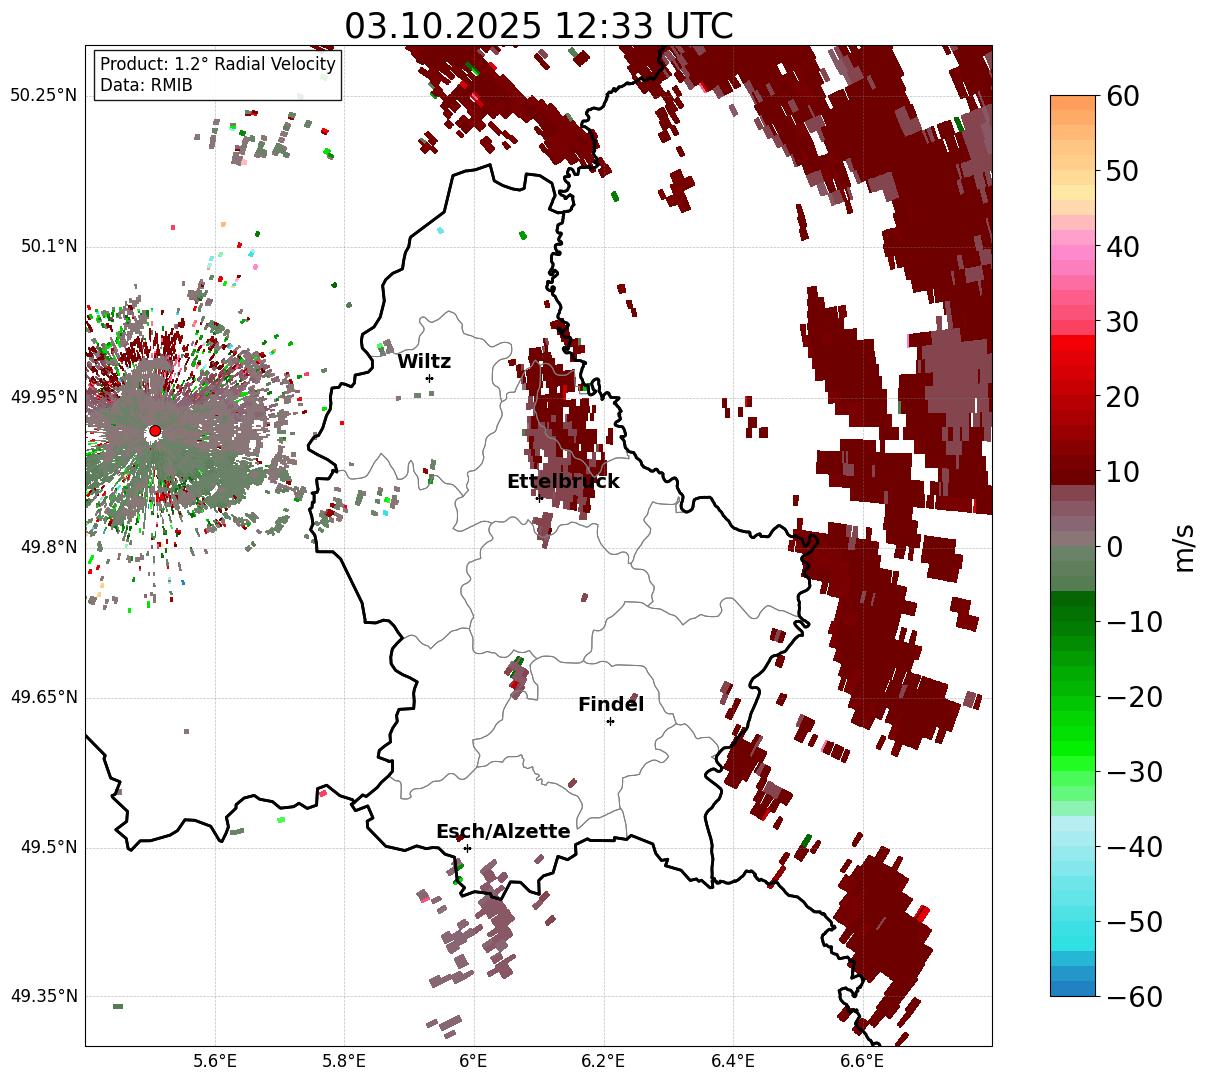This screenshot has height=1081, width=1207.
Task: Click the 5.8°E longitude label
Action: (345, 1061)
